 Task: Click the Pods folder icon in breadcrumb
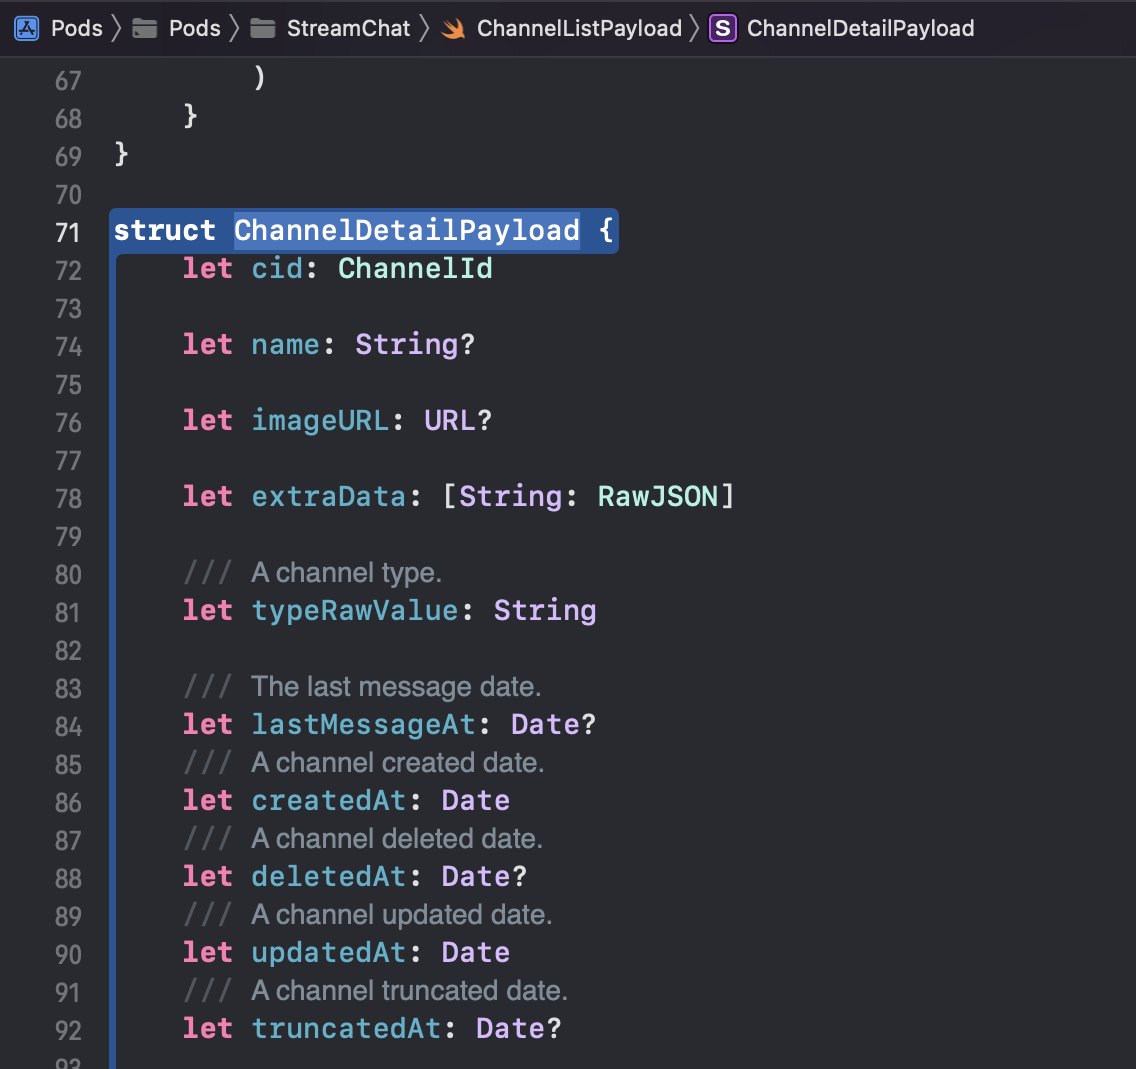(x=145, y=28)
